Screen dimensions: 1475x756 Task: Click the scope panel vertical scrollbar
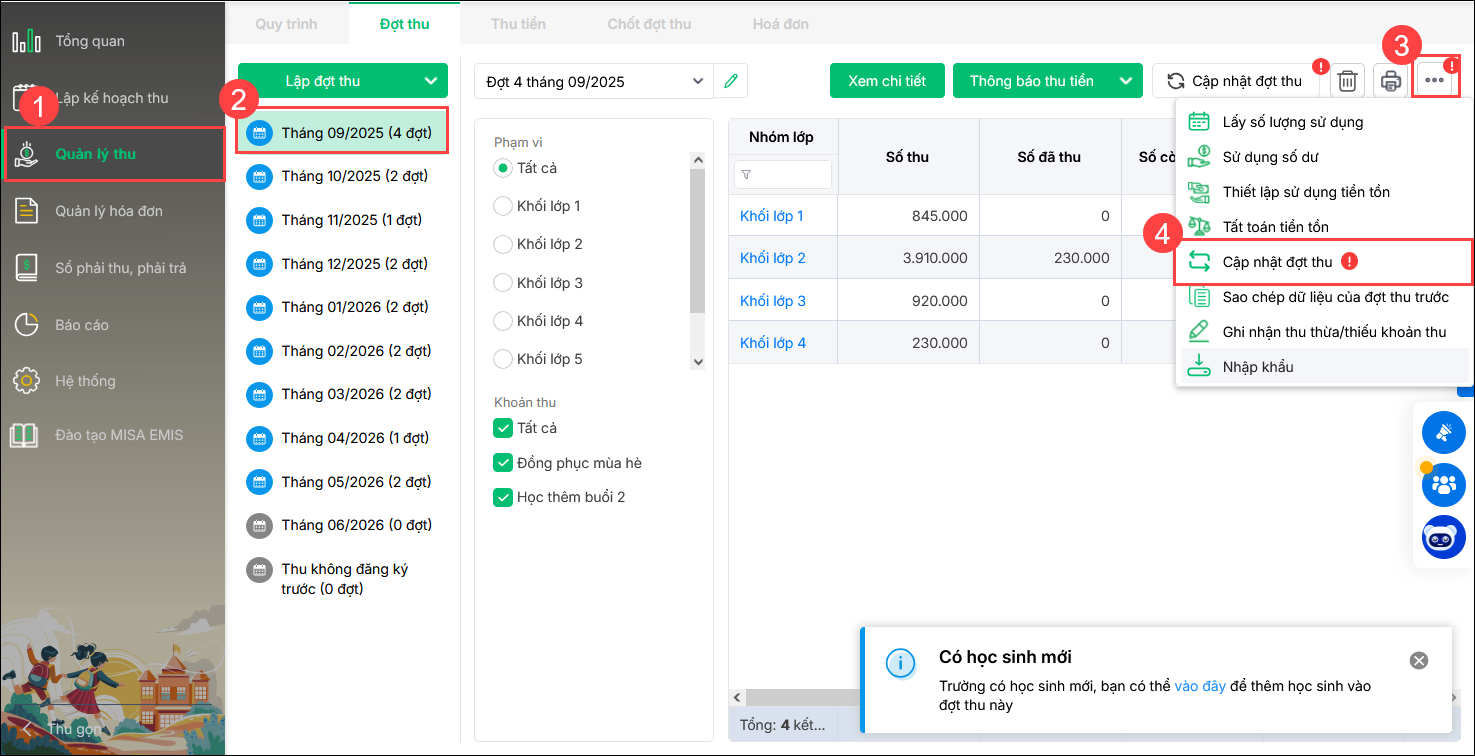(698, 240)
